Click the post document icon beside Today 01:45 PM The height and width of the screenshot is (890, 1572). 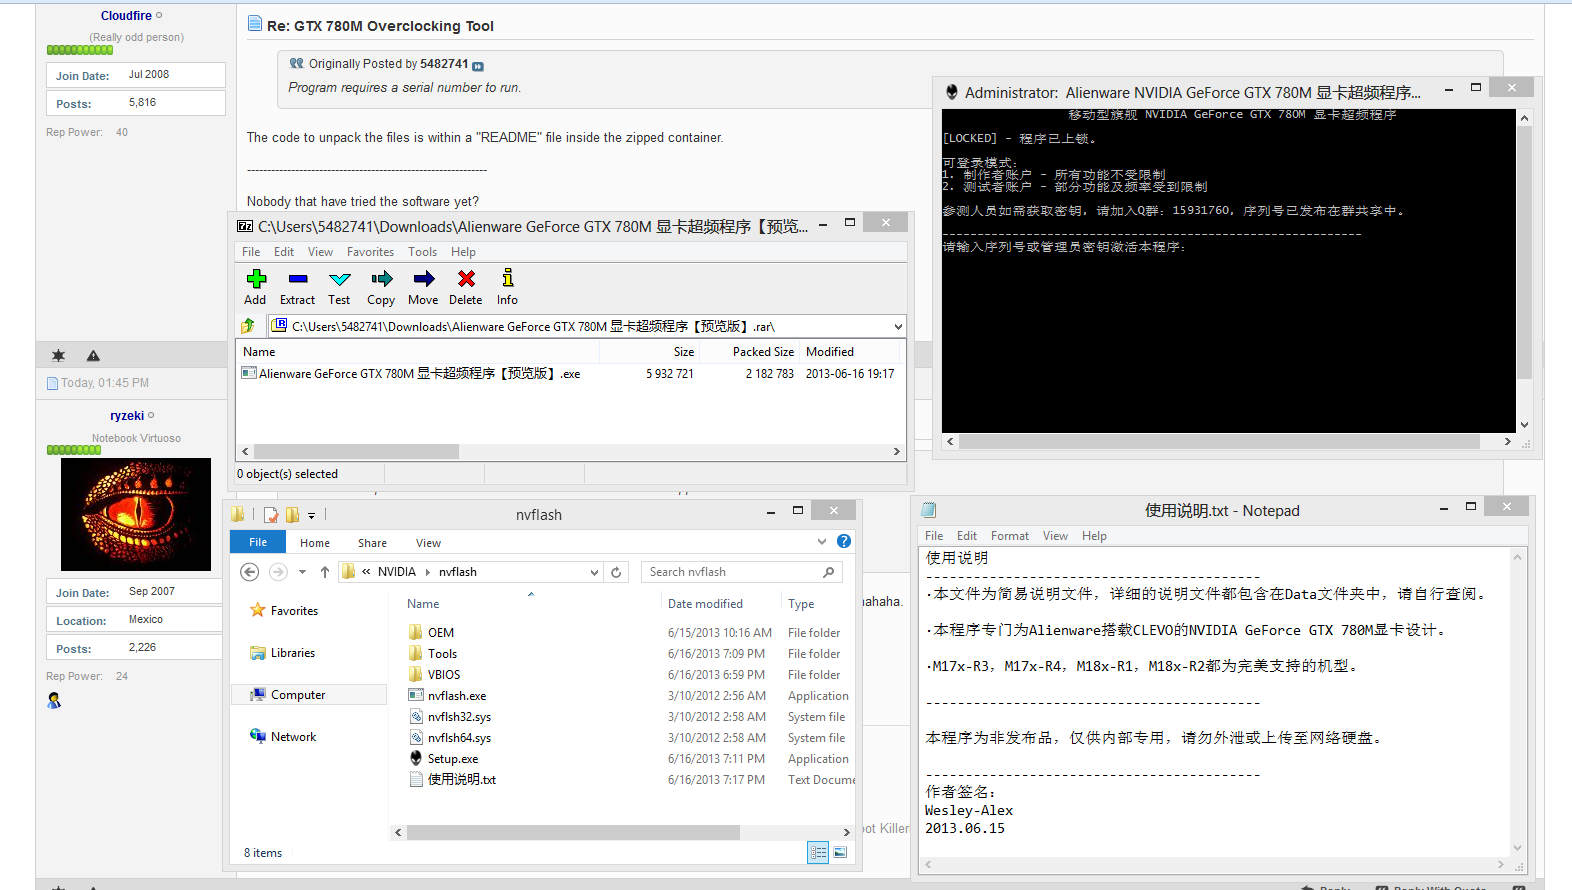52,383
